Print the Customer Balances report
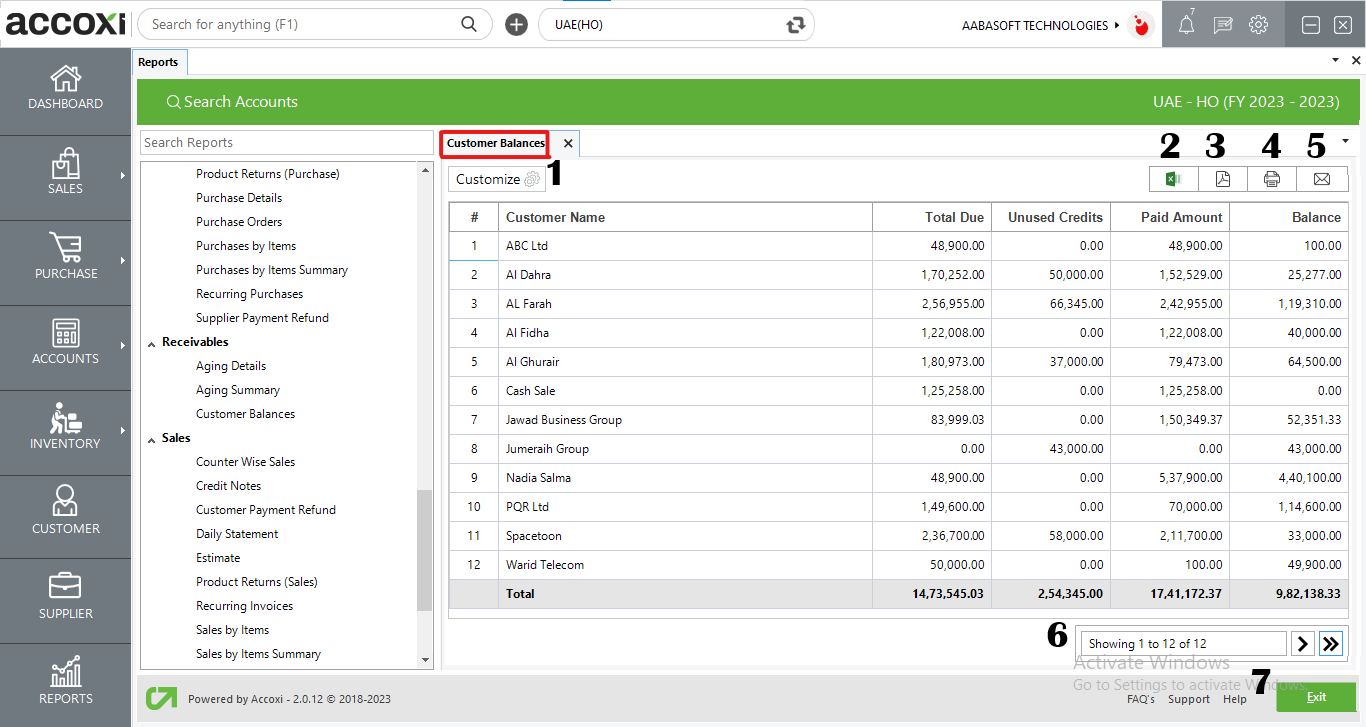 tap(1272, 178)
